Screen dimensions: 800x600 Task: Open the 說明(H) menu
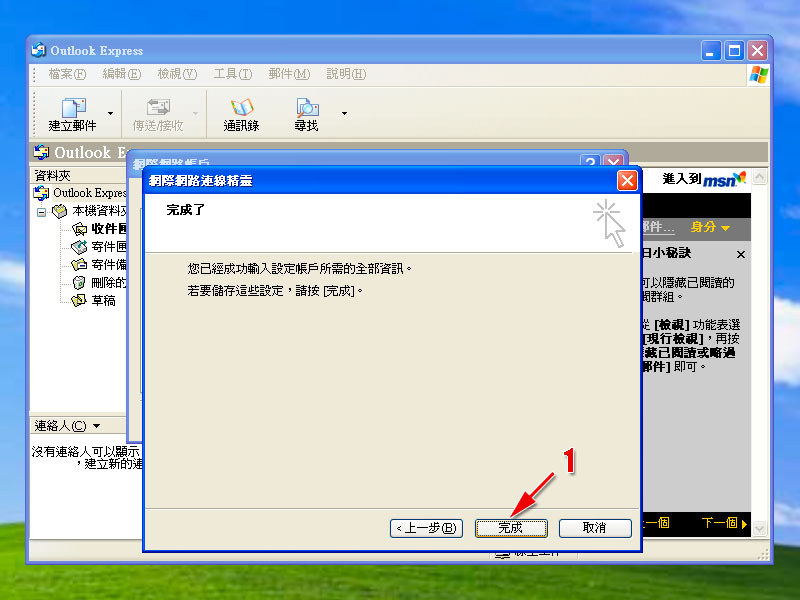pyautogui.click(x=346, y=74)
